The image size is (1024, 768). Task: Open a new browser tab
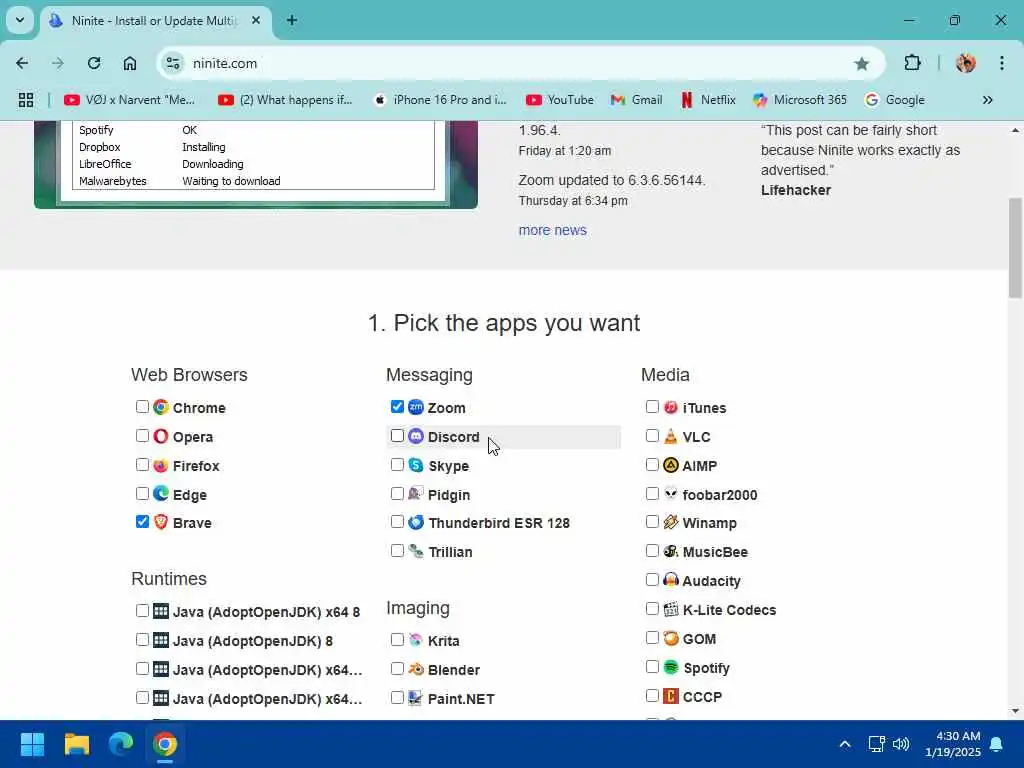click(292, 20)
